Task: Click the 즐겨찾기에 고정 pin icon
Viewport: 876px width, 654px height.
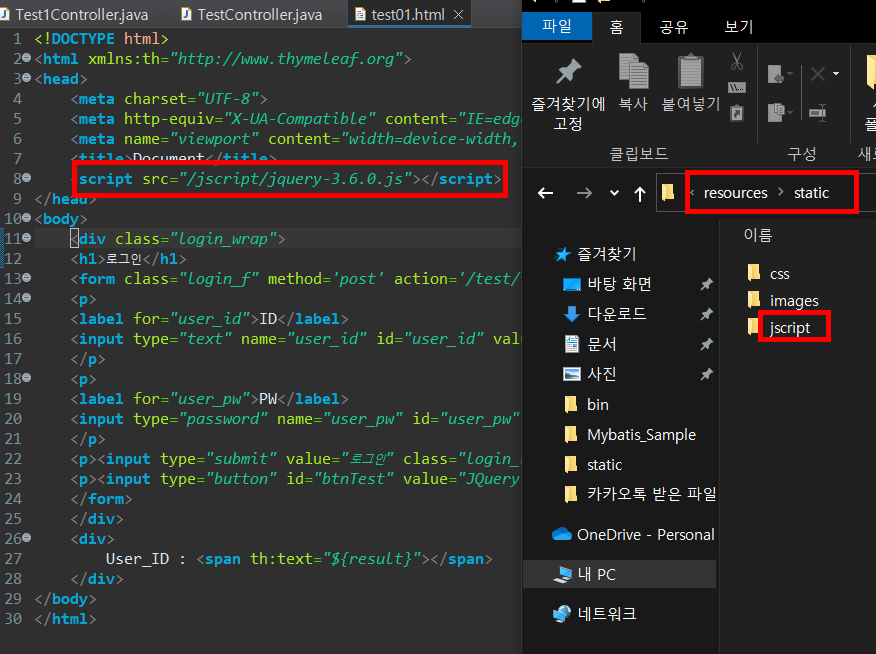Action: (x=568, y=73)
